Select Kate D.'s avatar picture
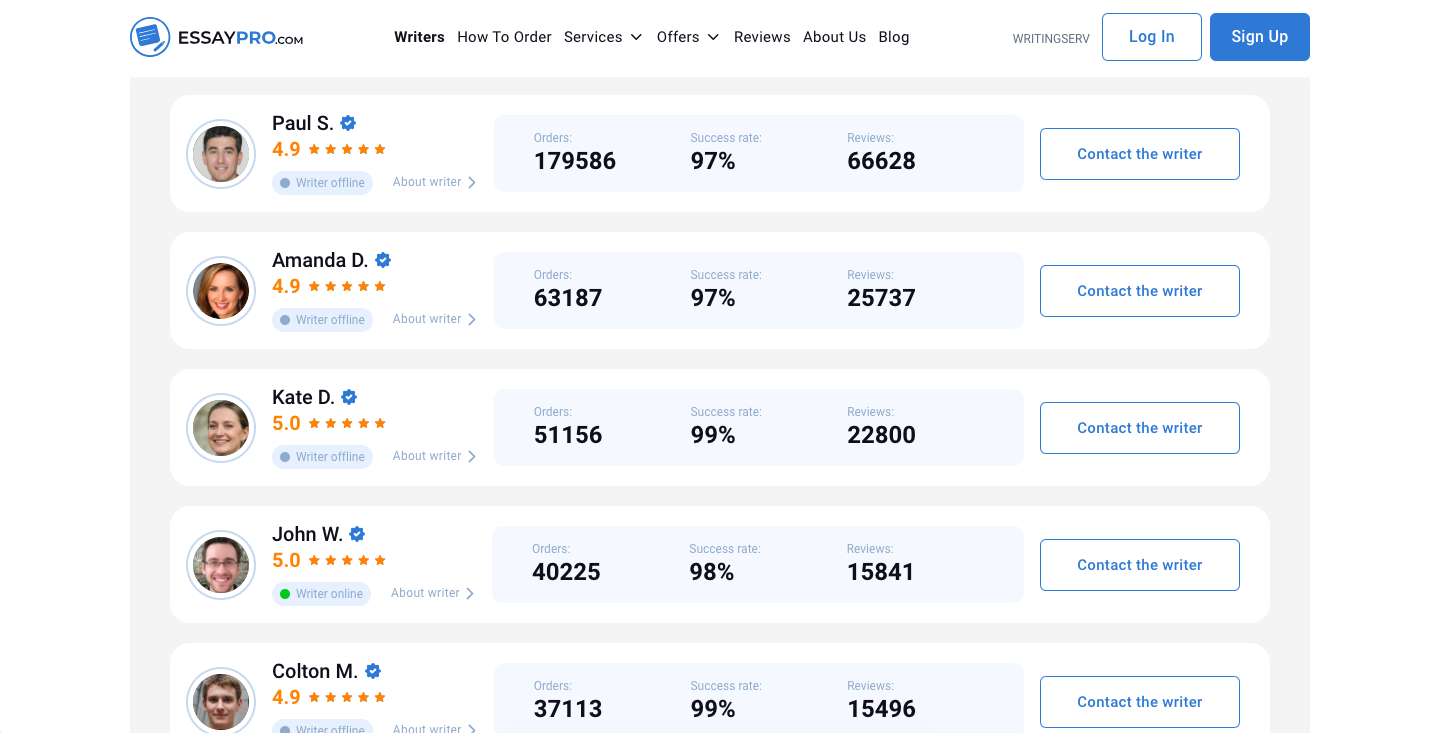 pos(221,428)
